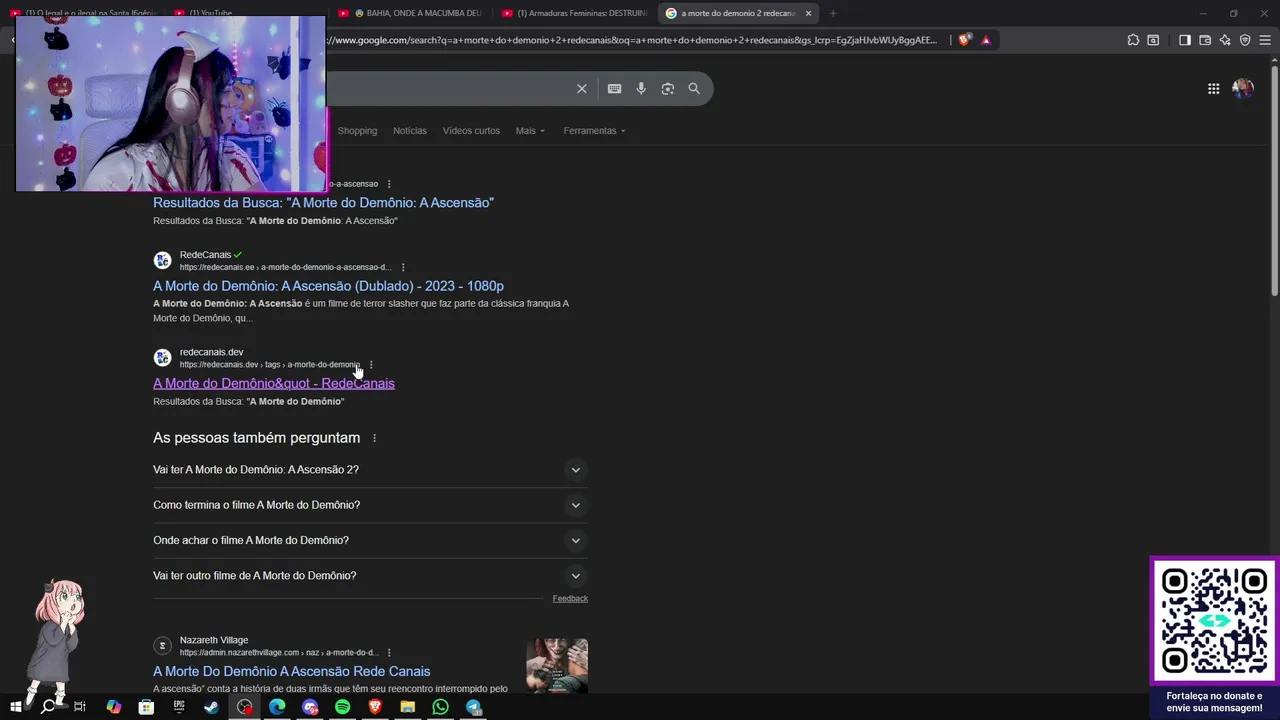Open the Leo AI sparkle icon
Screen dimensions: 1280x720
pos(1225,40)
